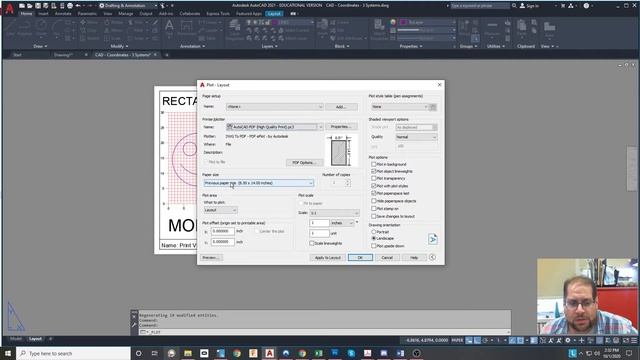
Task: Click the Plot printer icon in quick access
Action: coord(70,6)
